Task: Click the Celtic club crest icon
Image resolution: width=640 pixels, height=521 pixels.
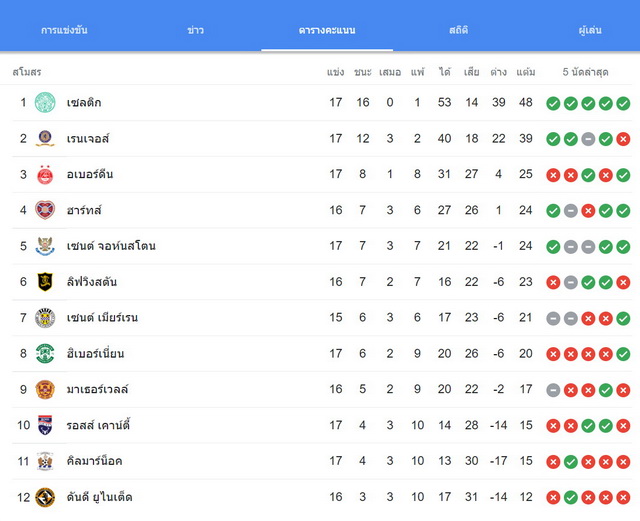Action: click(45, 102)
